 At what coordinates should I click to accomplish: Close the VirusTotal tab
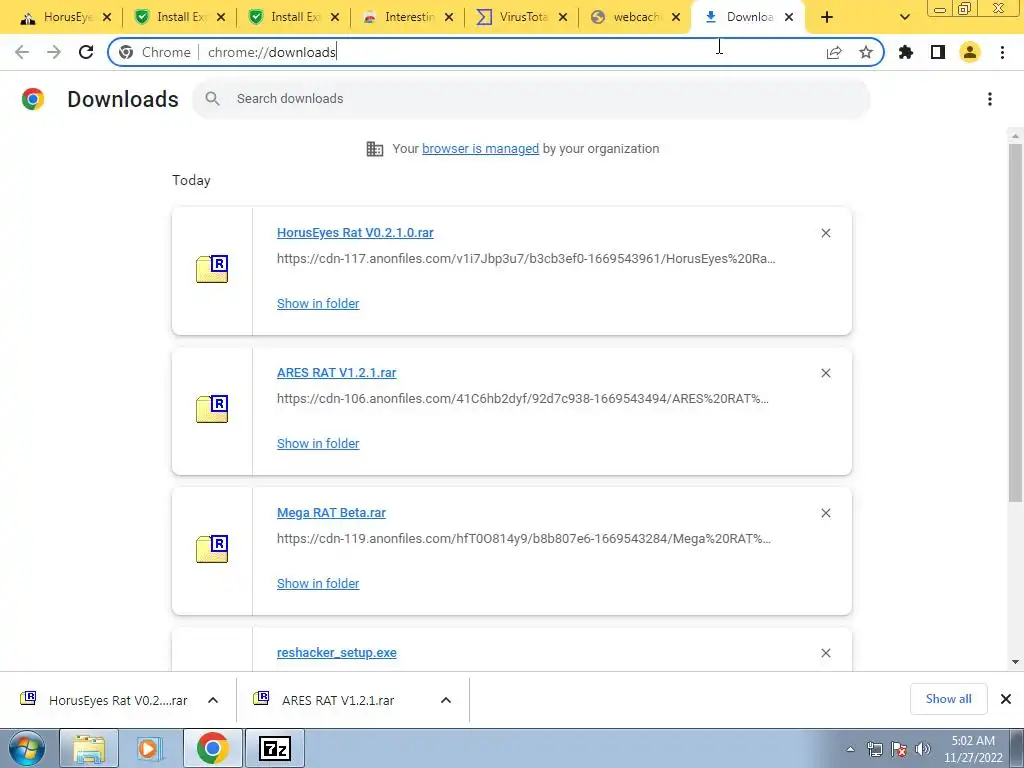(x=563, y=17)
